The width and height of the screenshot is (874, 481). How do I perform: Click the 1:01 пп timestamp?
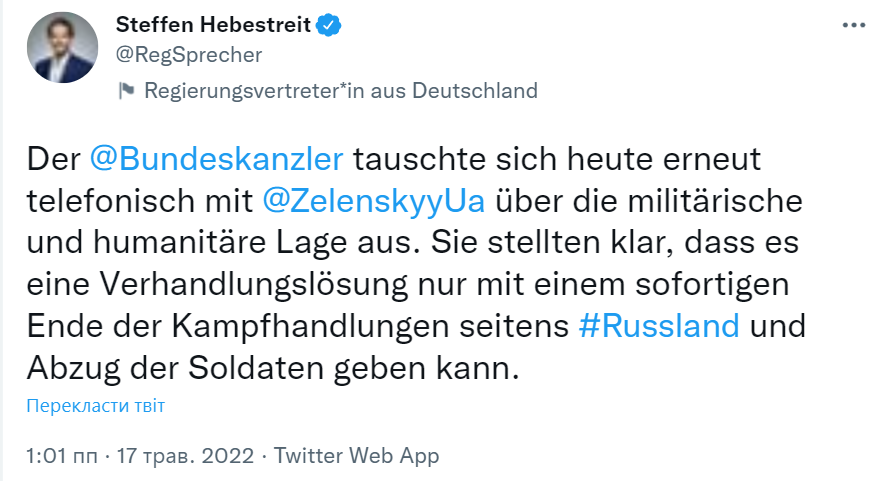click(x=62, y=456)
